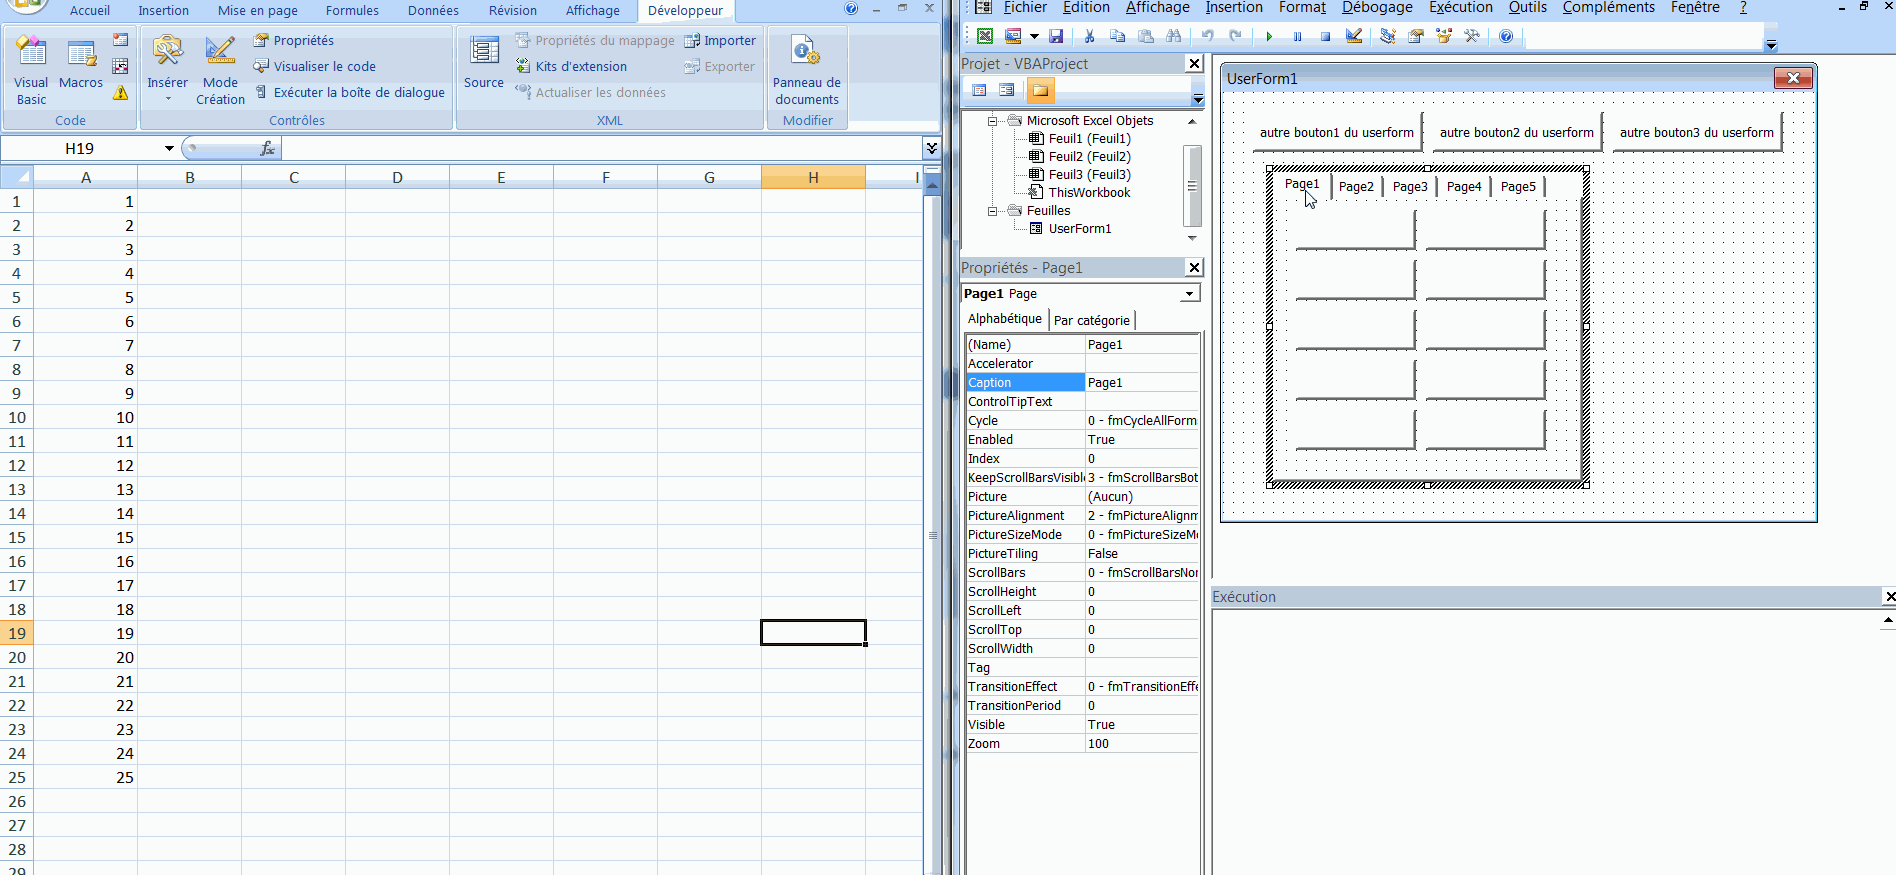The width and height of the screenshot is (1896, 875).
Task: Click the Use Relative References icon
Action: click(x=120, y=66)
